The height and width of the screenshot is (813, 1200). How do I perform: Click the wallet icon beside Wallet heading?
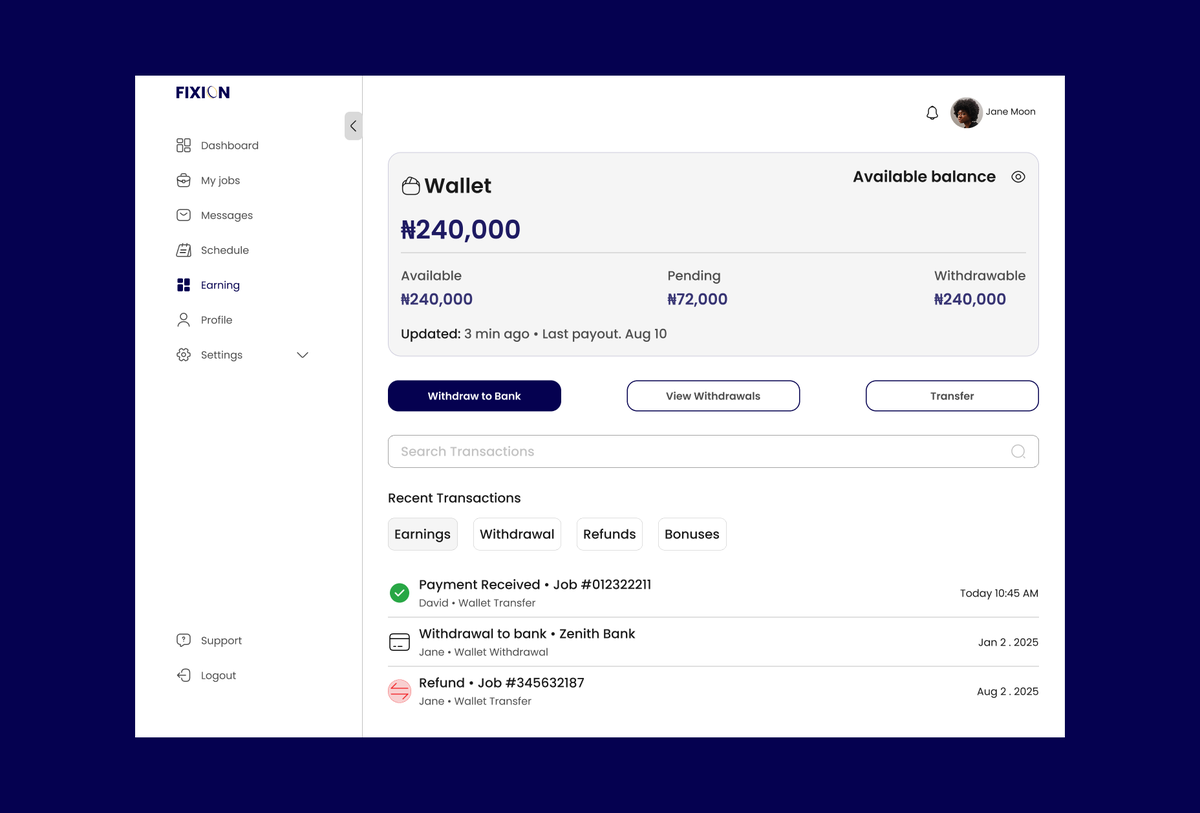click(410, 186)
